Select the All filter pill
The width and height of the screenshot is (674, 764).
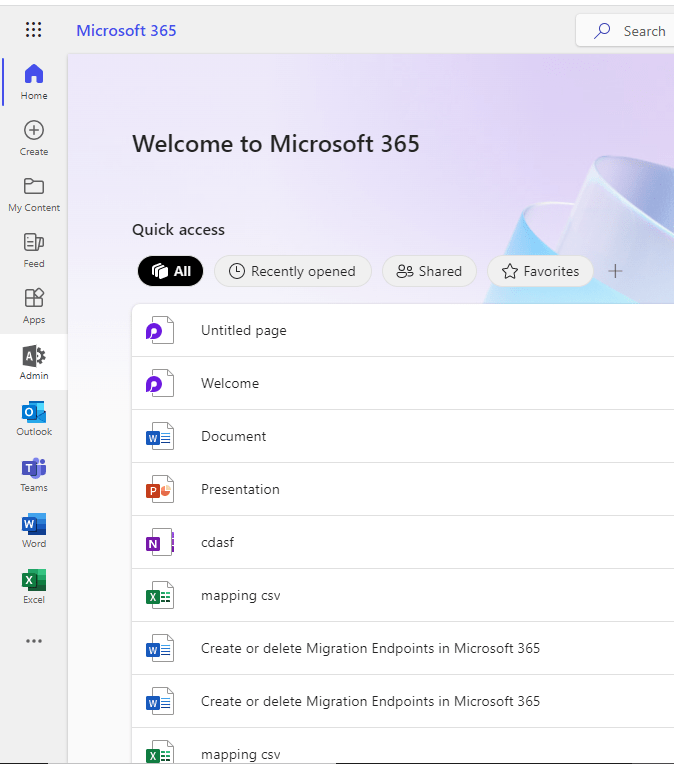[x=171, y=271]
